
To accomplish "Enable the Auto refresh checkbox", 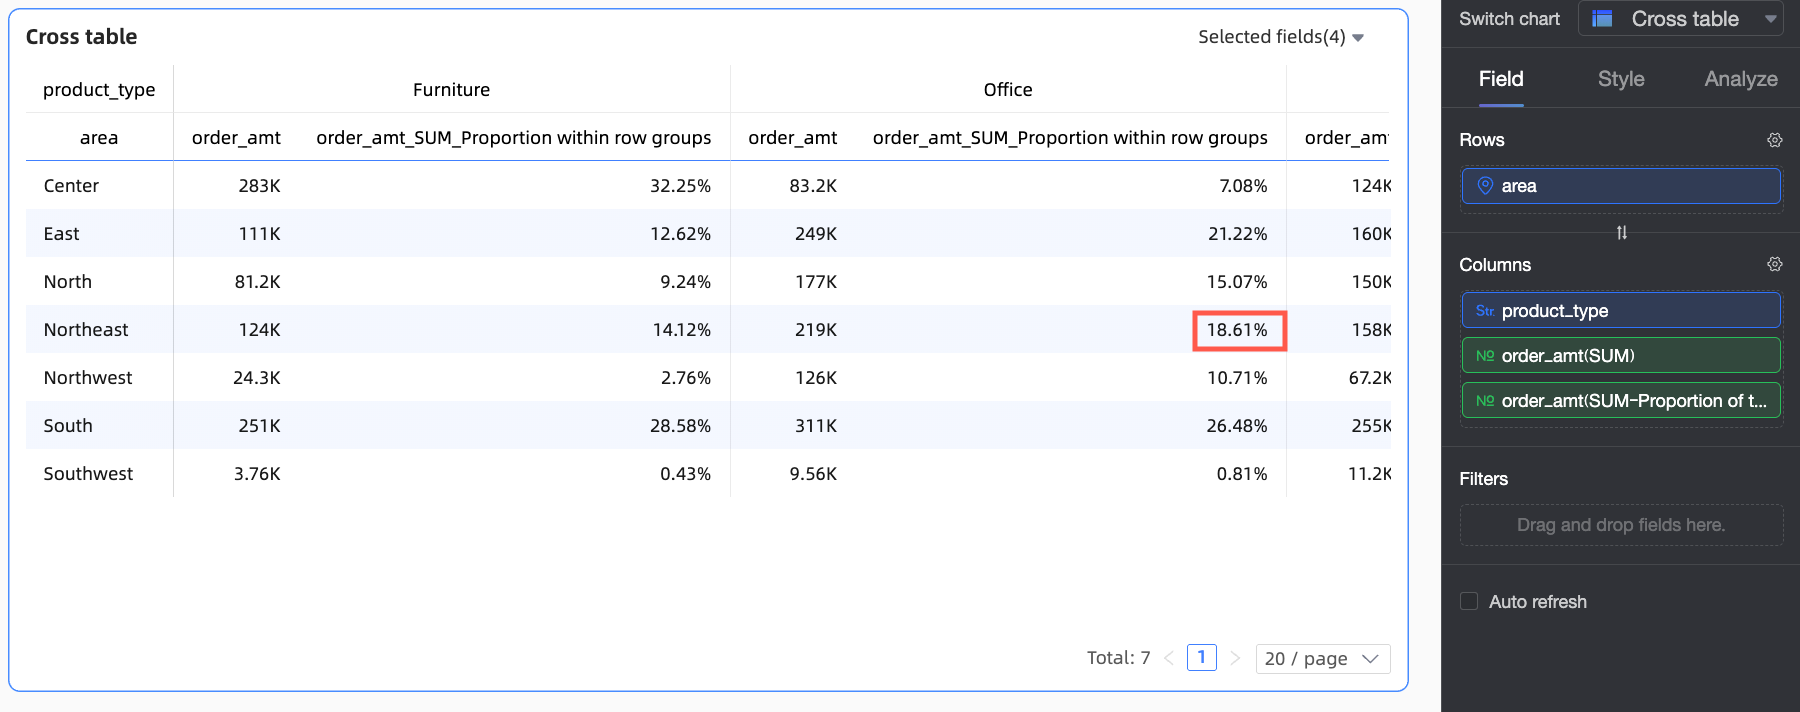I will pyautogui.click(x=1469, y=601).
